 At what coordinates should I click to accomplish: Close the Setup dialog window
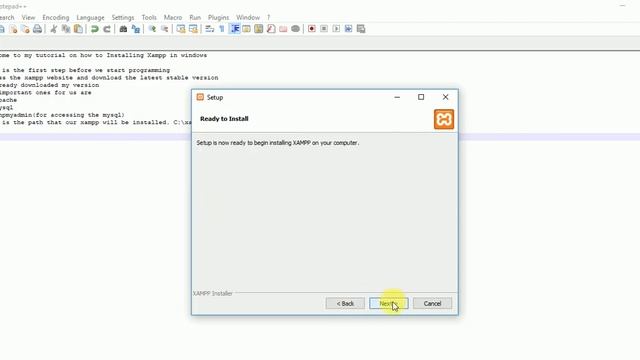[445, 97]
